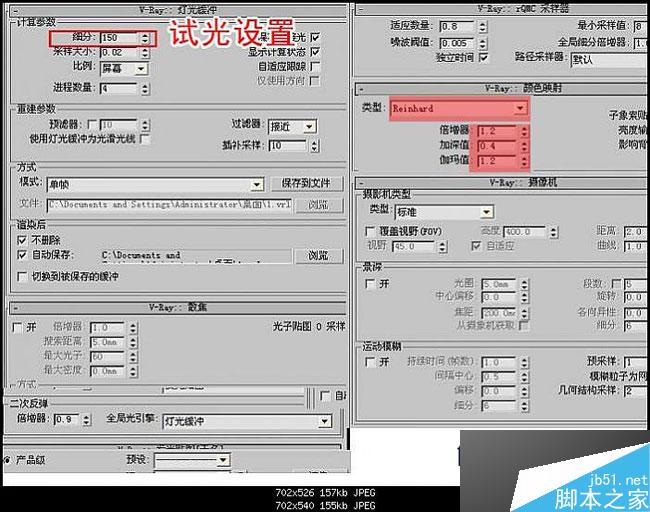Toggle the 显示计算状态 checkbox
650x512 pixels.
pyautogui.click(x=315, y=52)
